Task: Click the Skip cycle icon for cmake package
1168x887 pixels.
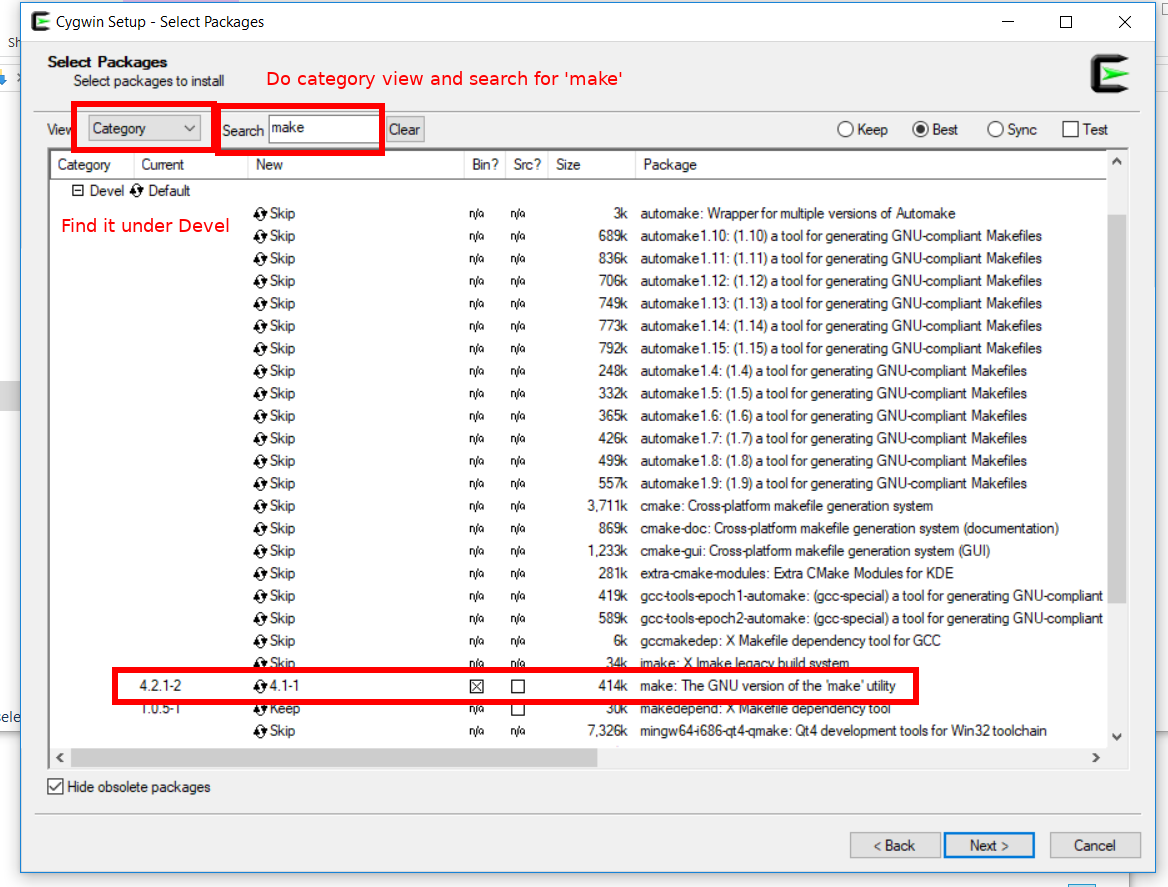Action: 261,506
